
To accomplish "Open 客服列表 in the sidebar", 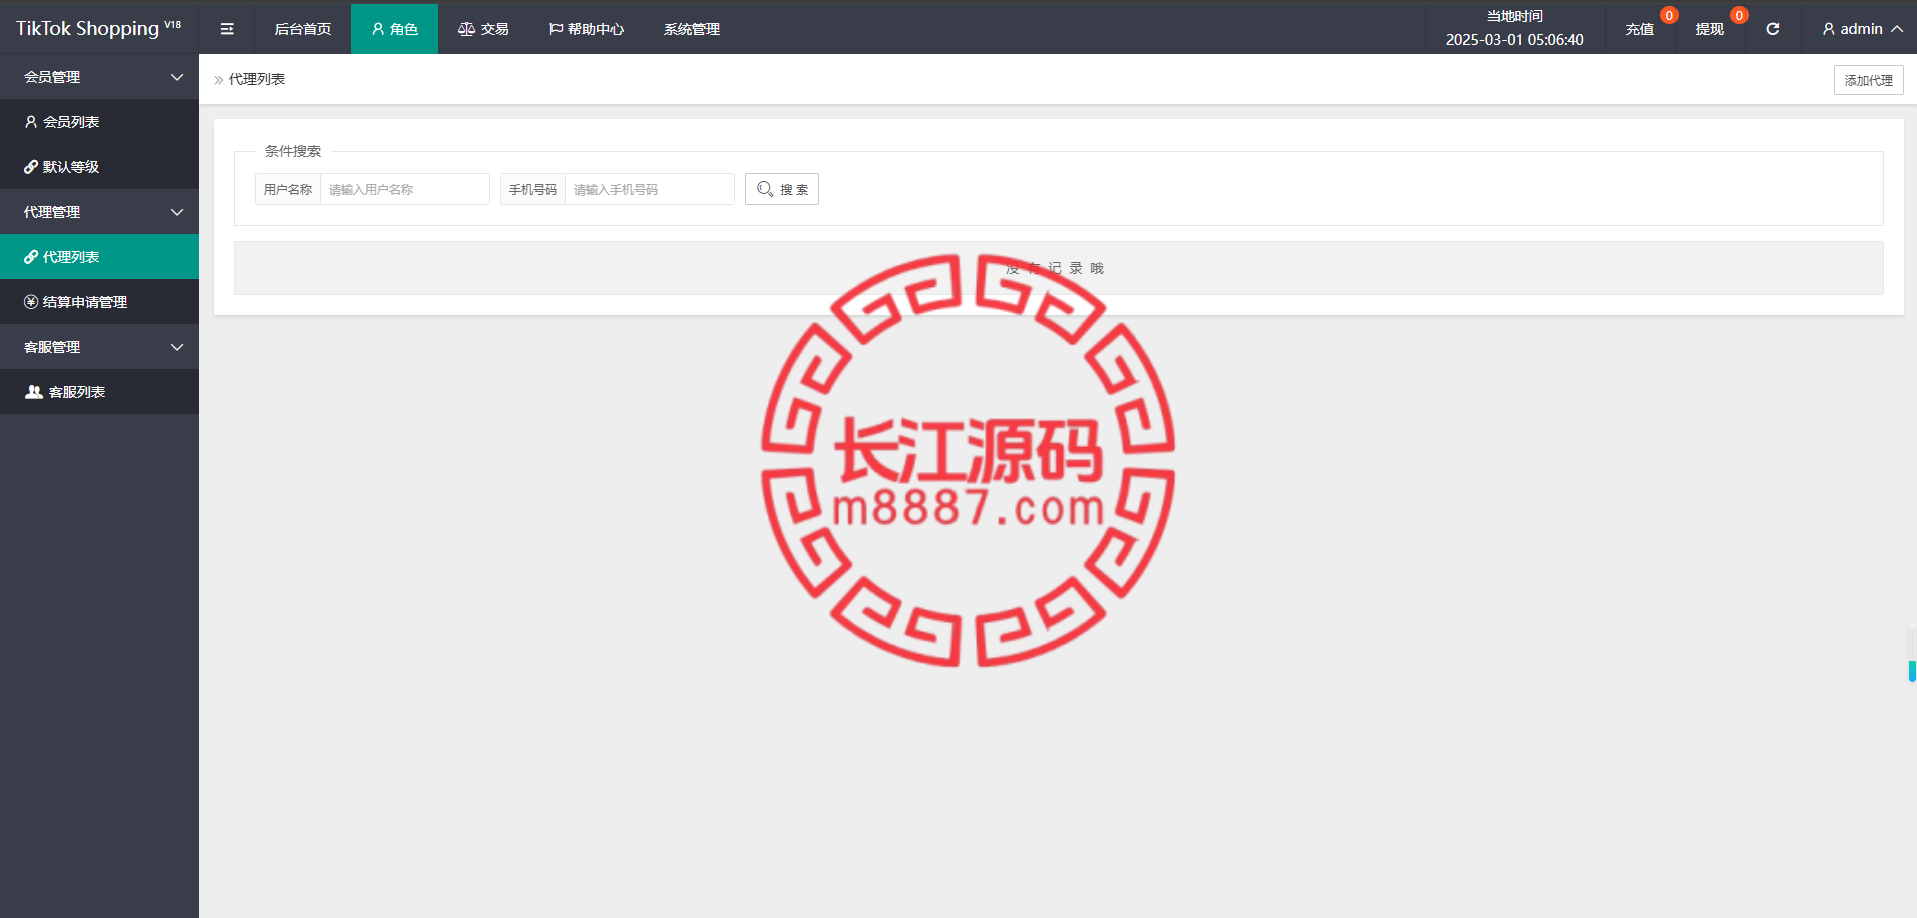I will point(99,392).
